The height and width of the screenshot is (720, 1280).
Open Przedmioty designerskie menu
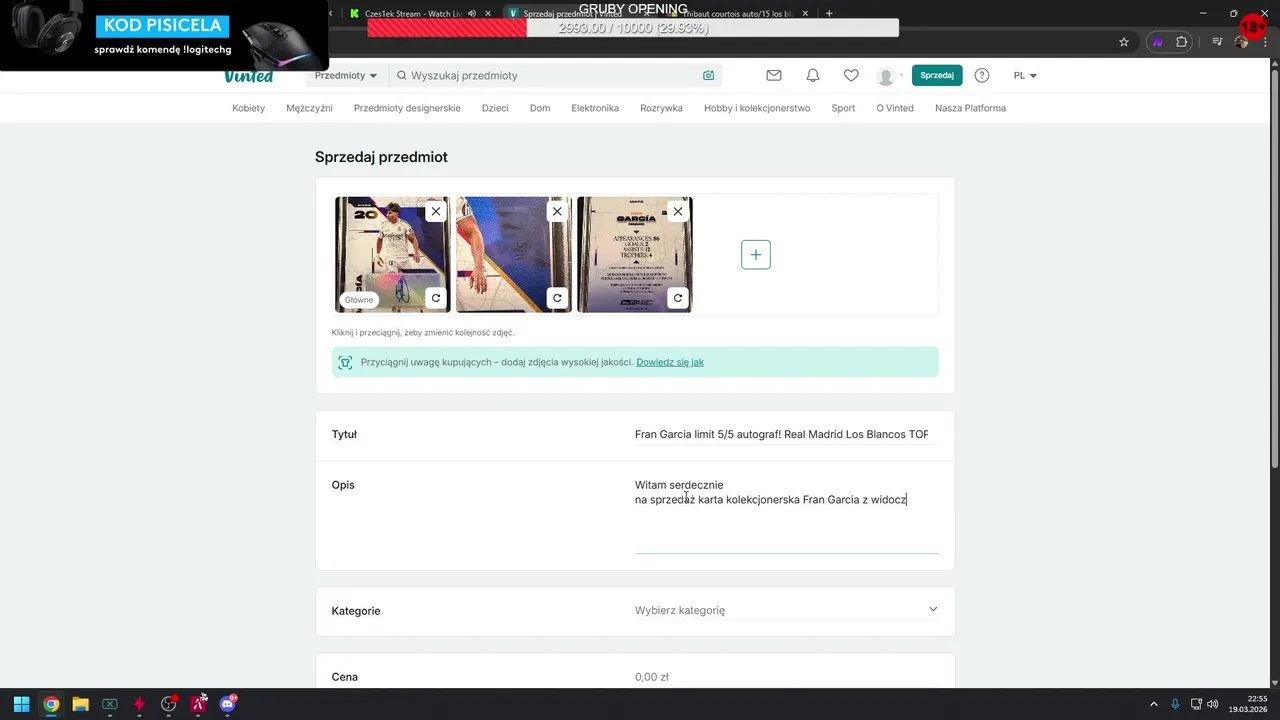click(407, 108)
